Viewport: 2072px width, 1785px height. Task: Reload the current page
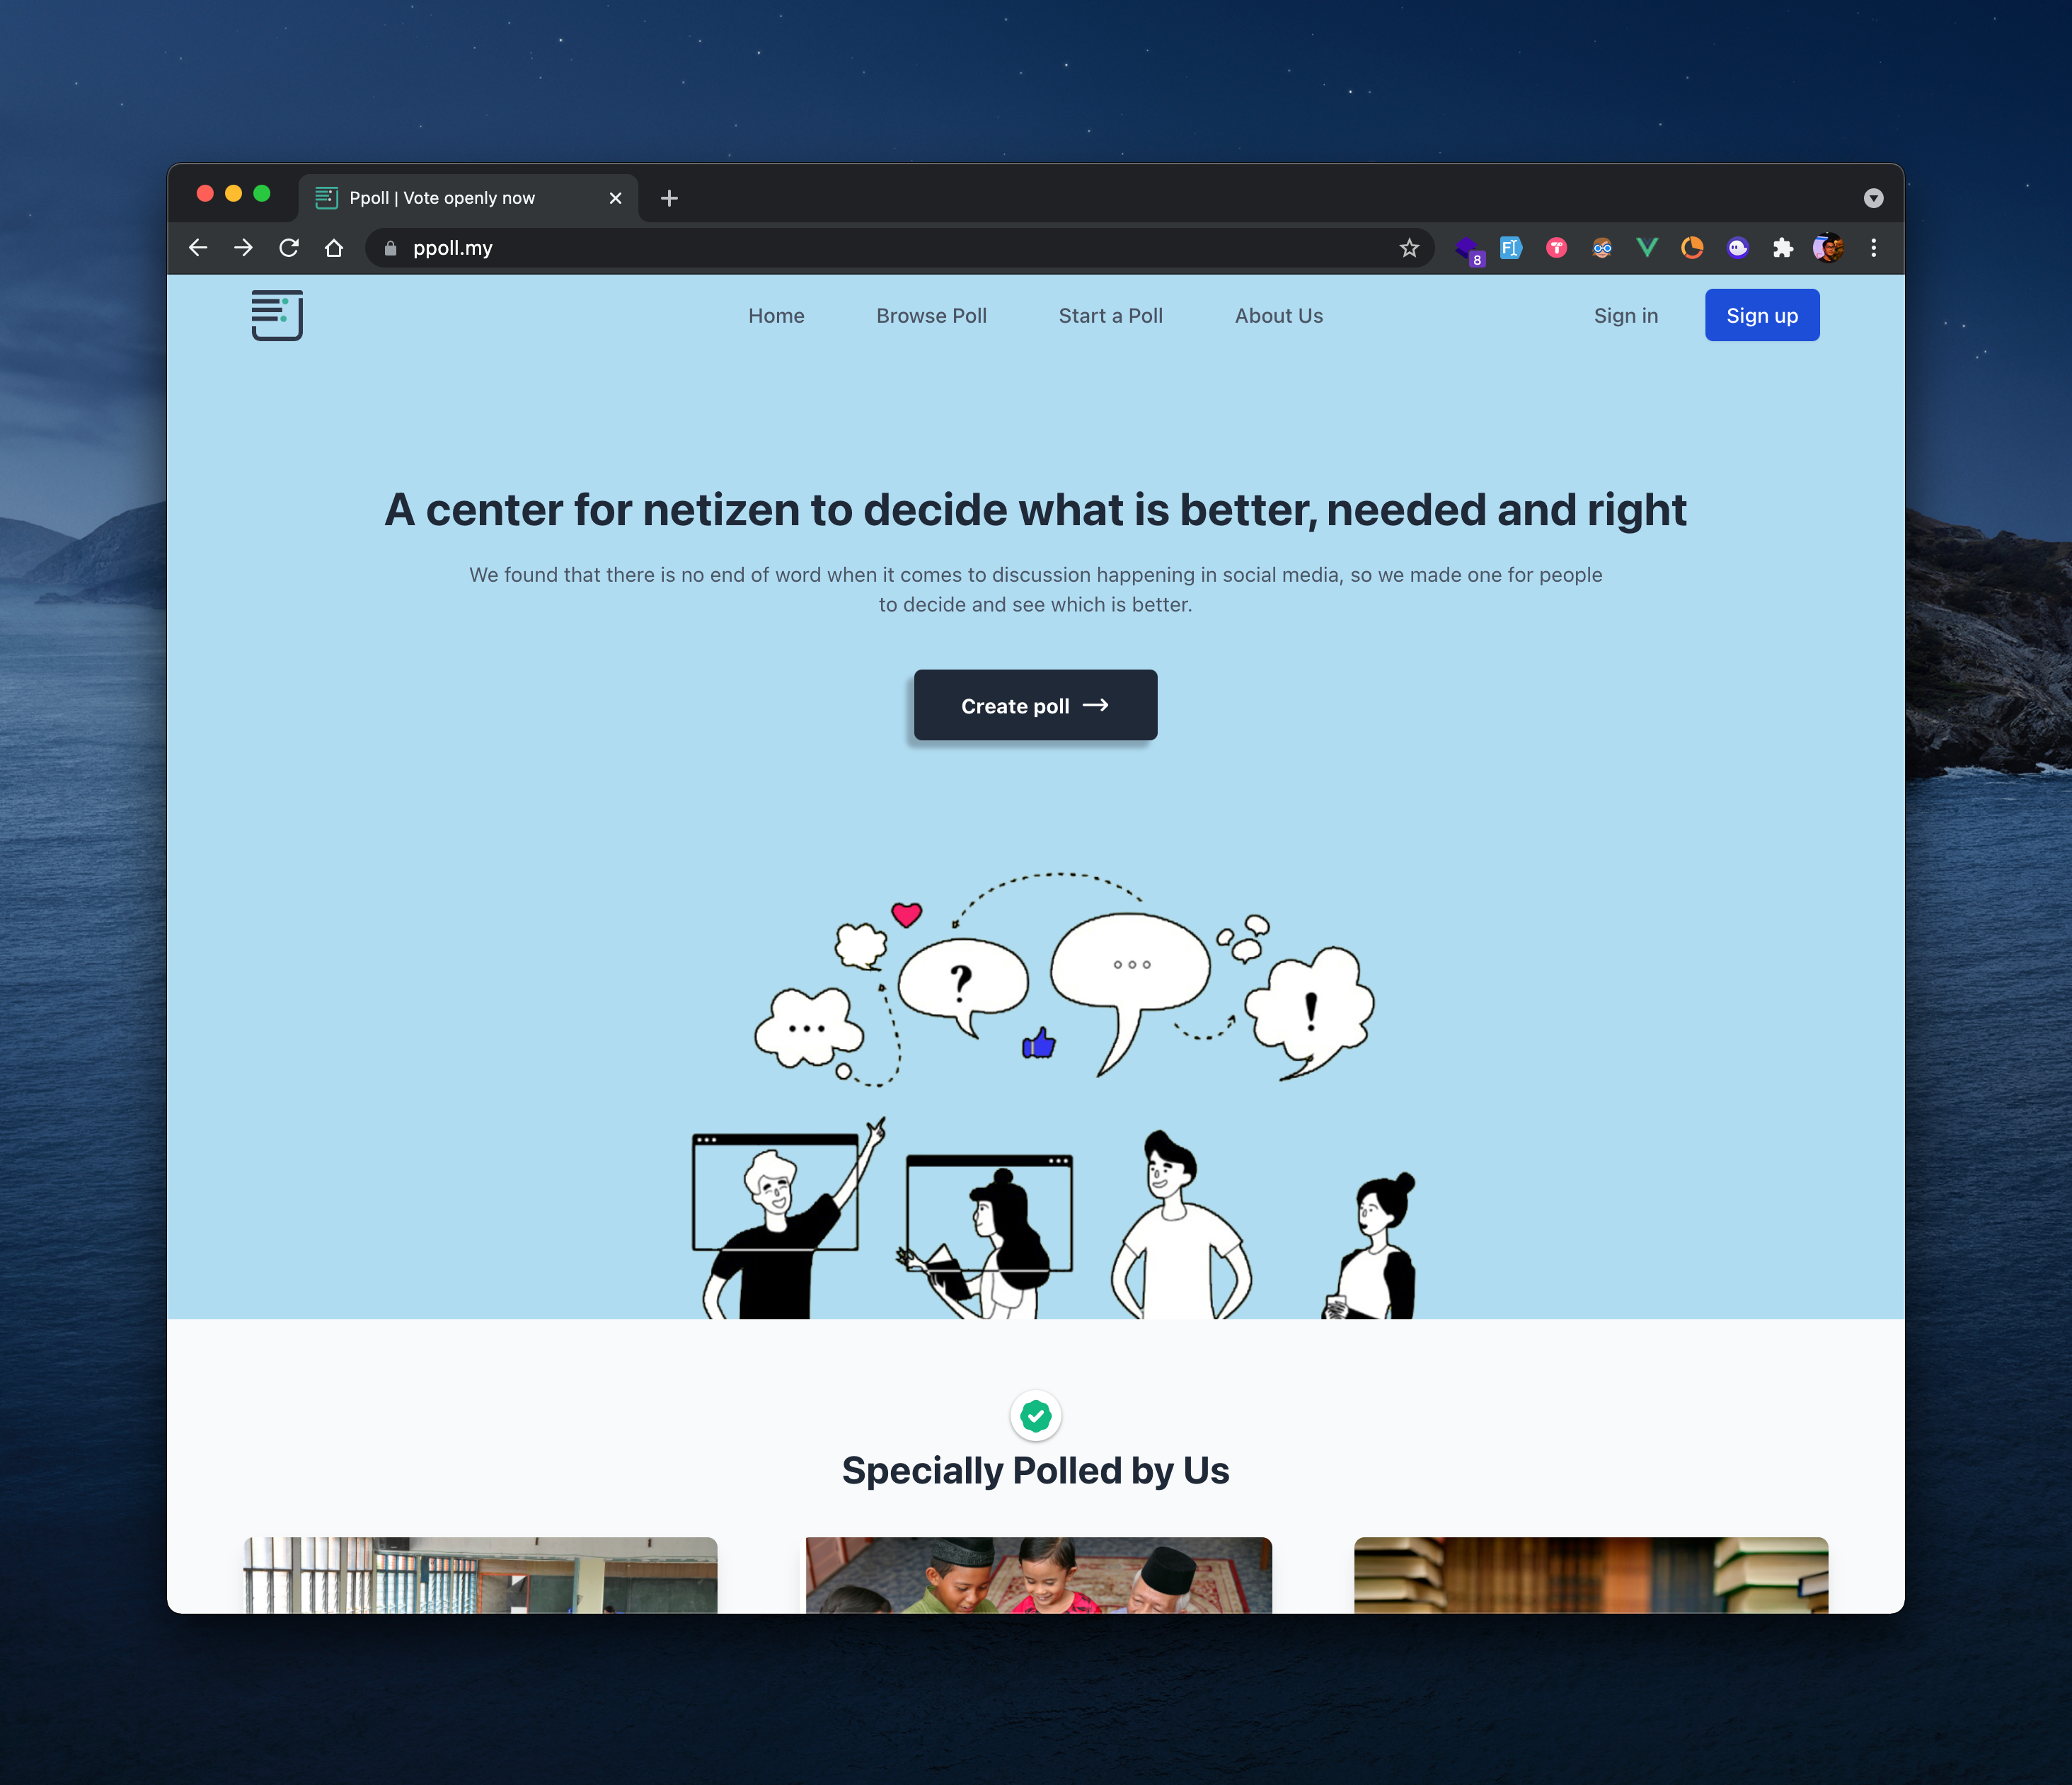pyautogui.click(x=289, y=248)
